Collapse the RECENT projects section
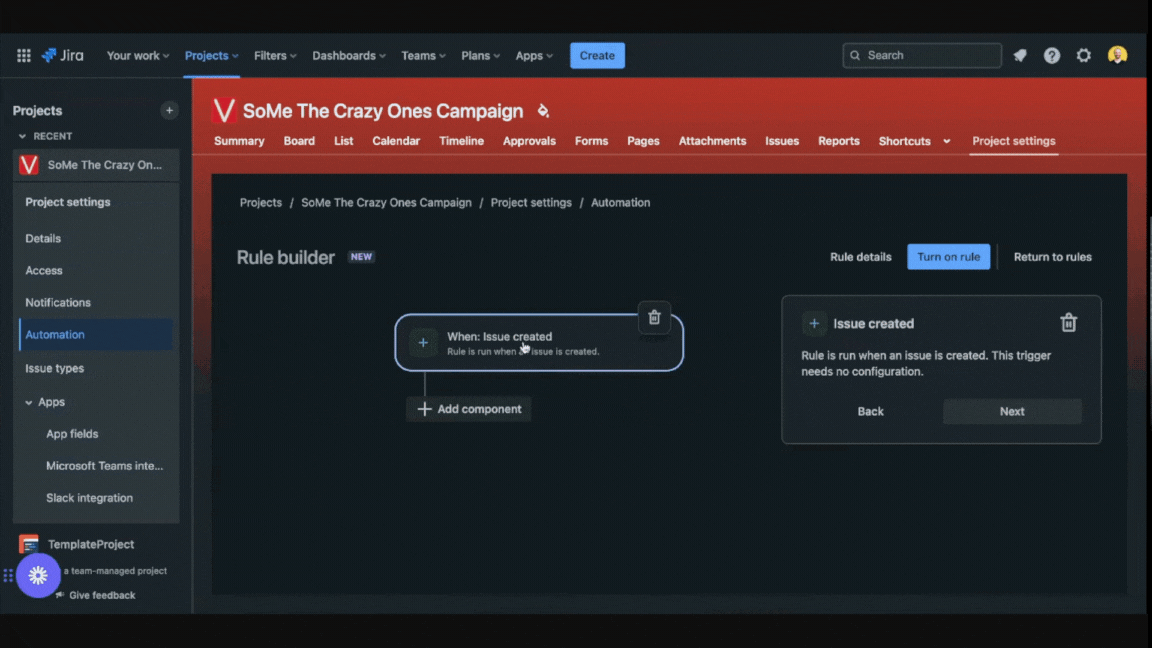 tap(22, 136)
